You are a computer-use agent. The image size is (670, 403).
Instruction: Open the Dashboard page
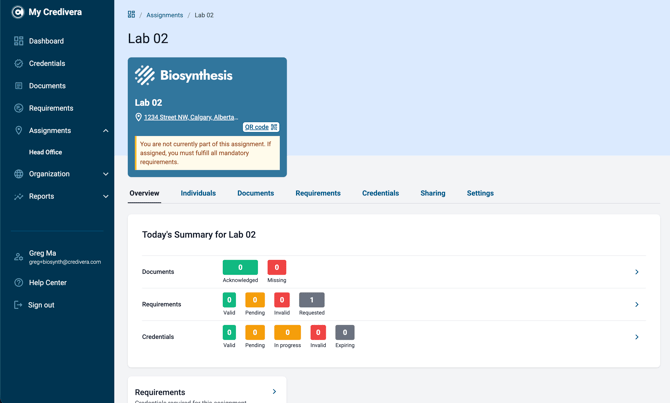[46, 41]
